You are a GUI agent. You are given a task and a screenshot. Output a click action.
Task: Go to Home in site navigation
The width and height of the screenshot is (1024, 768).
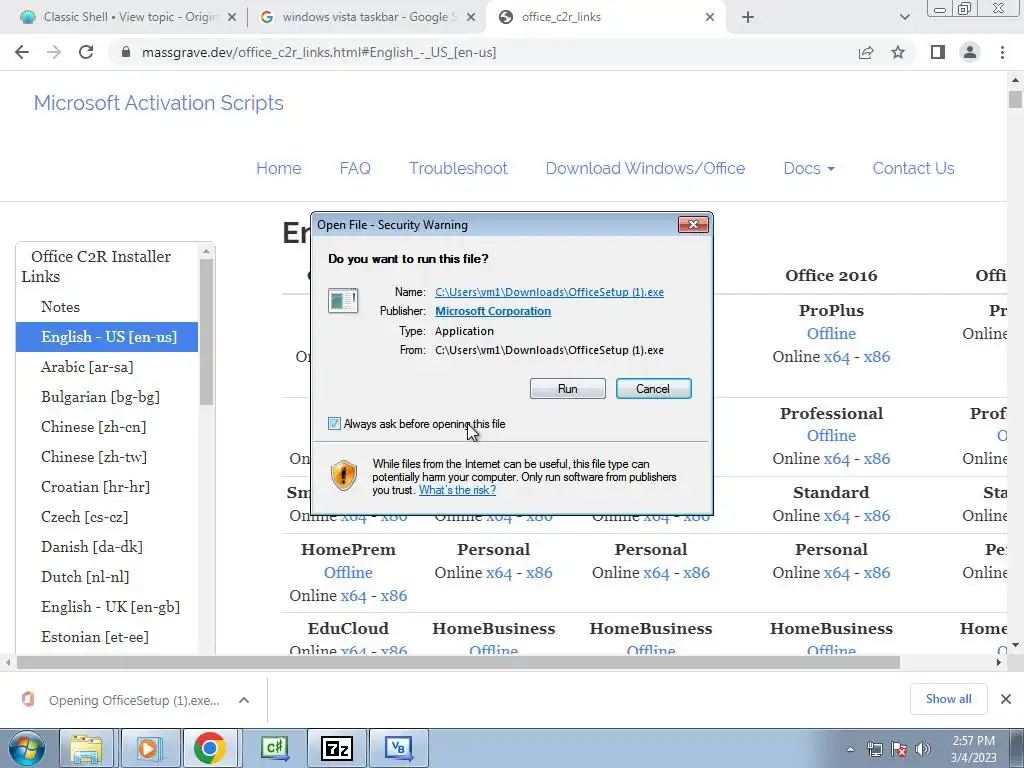coord(278,168)
